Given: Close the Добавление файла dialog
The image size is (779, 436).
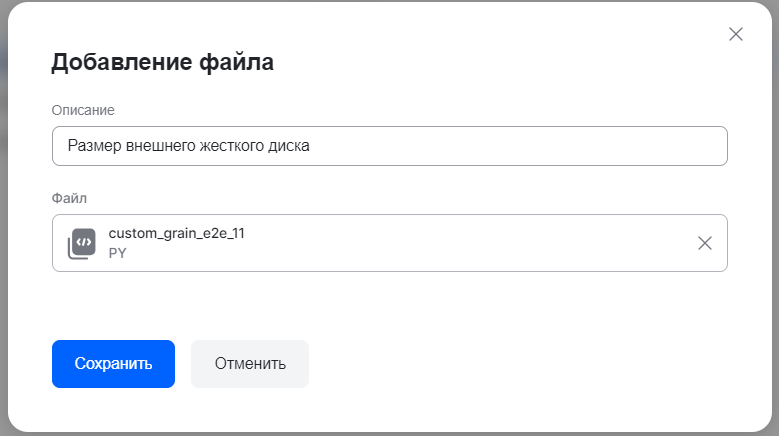Looking at the screenshot, I should (x=736, y=34).
